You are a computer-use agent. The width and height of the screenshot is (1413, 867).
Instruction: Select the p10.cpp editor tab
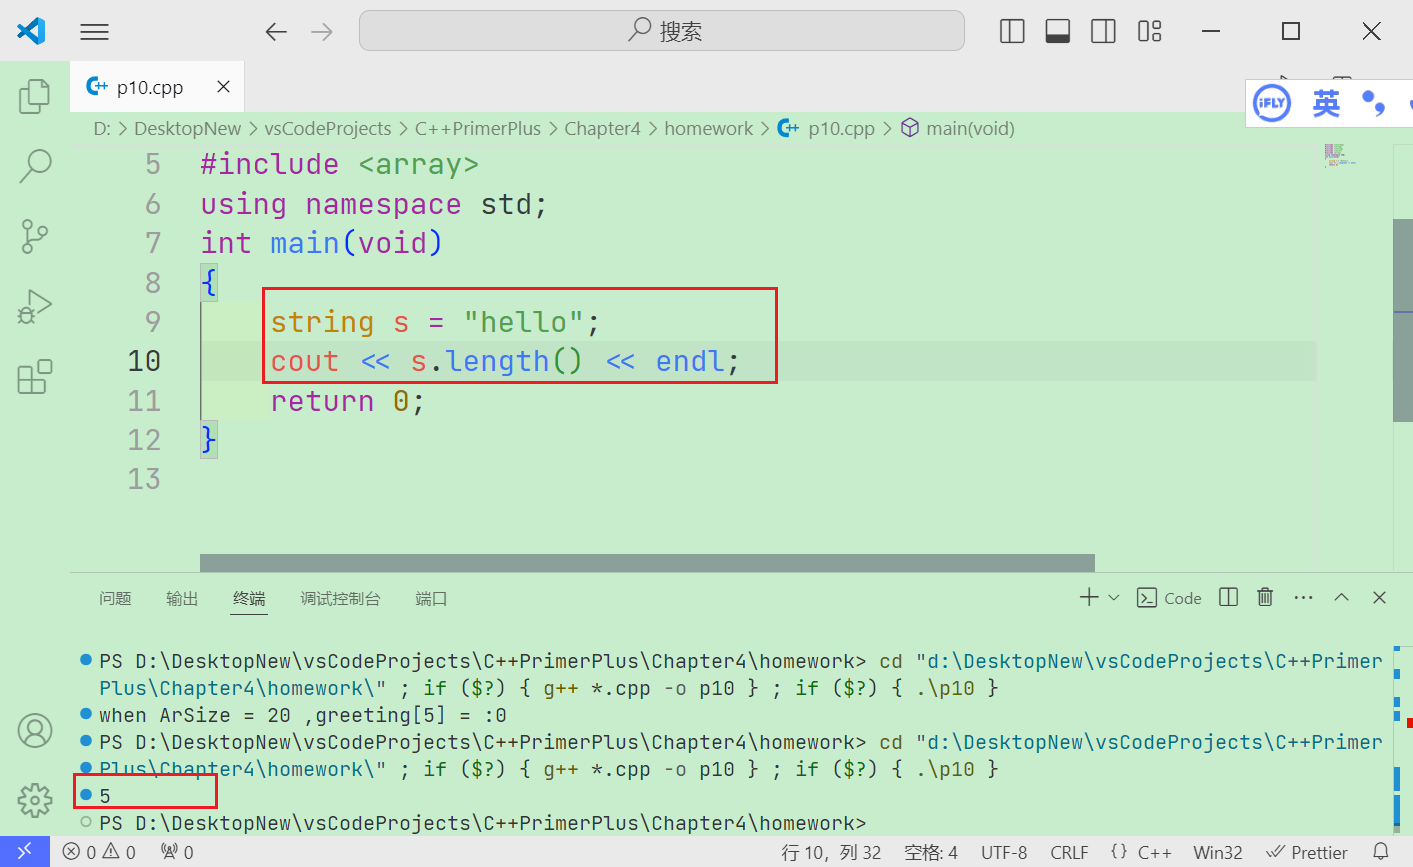click(157, 87)
